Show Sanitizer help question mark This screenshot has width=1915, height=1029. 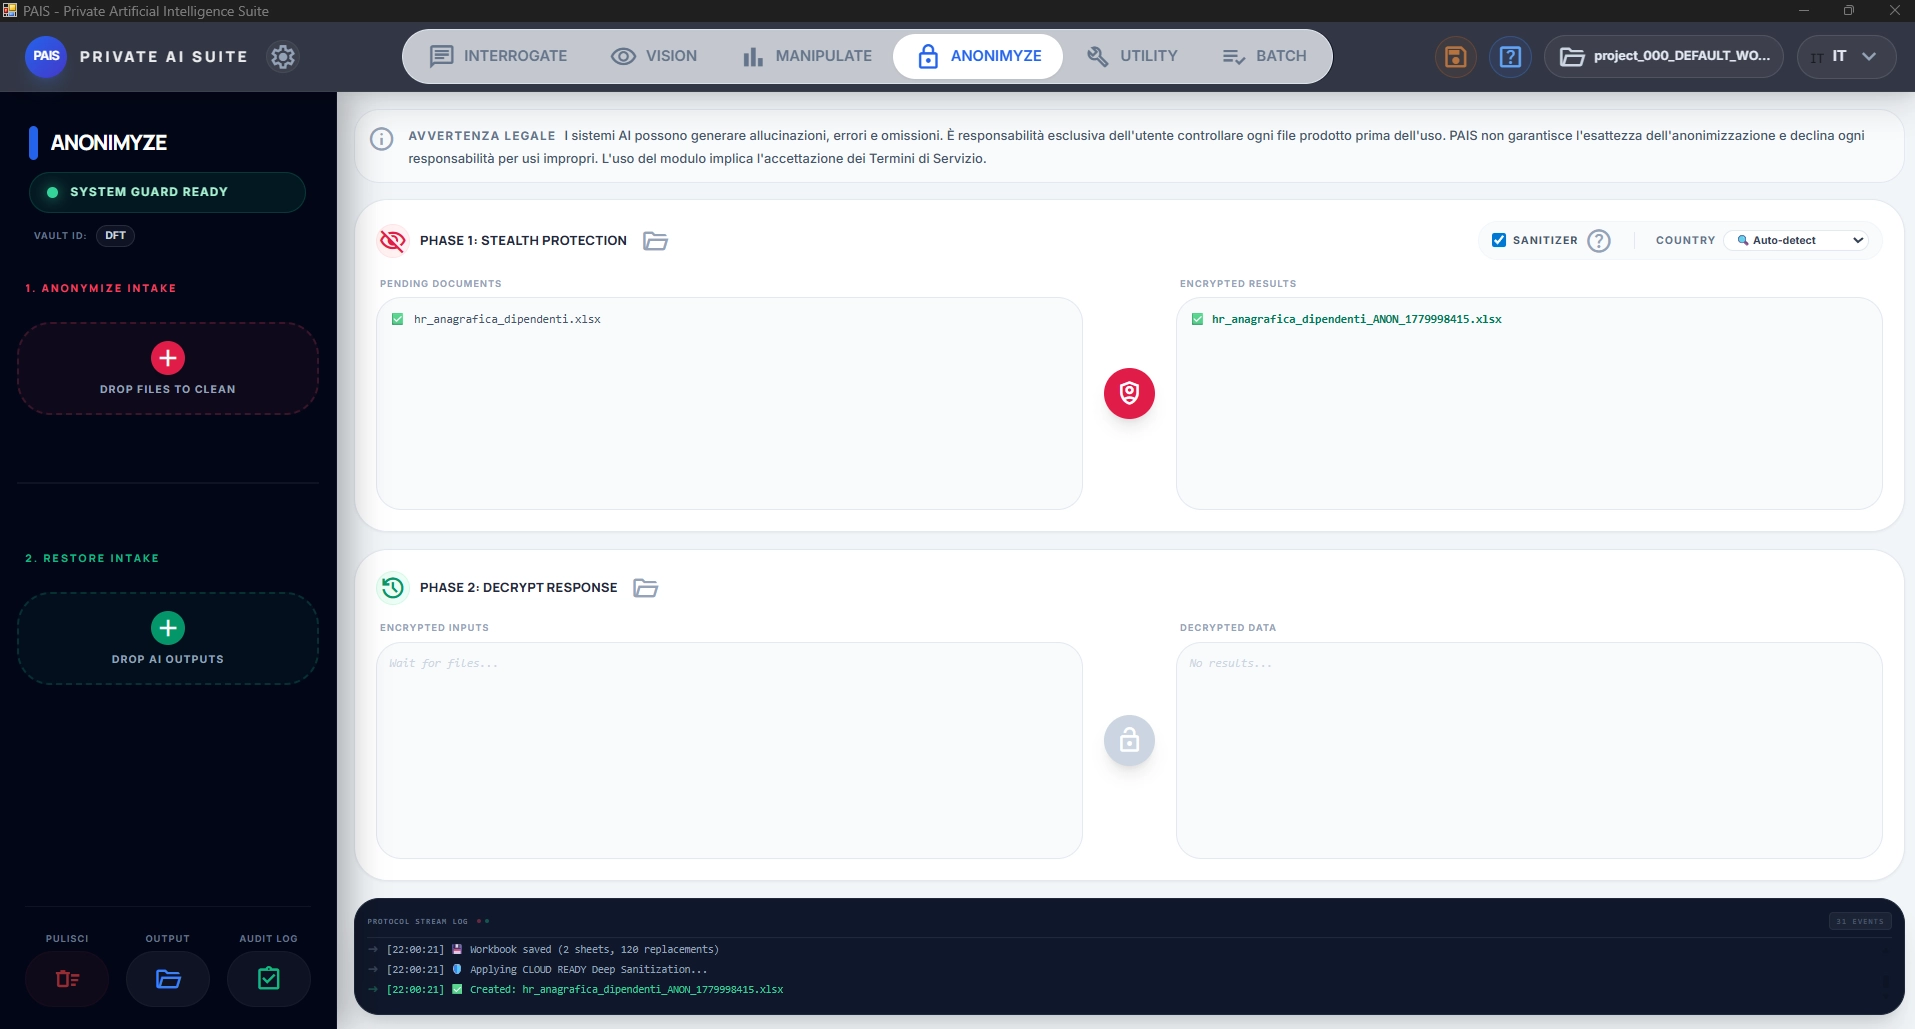coord(1599,241)
